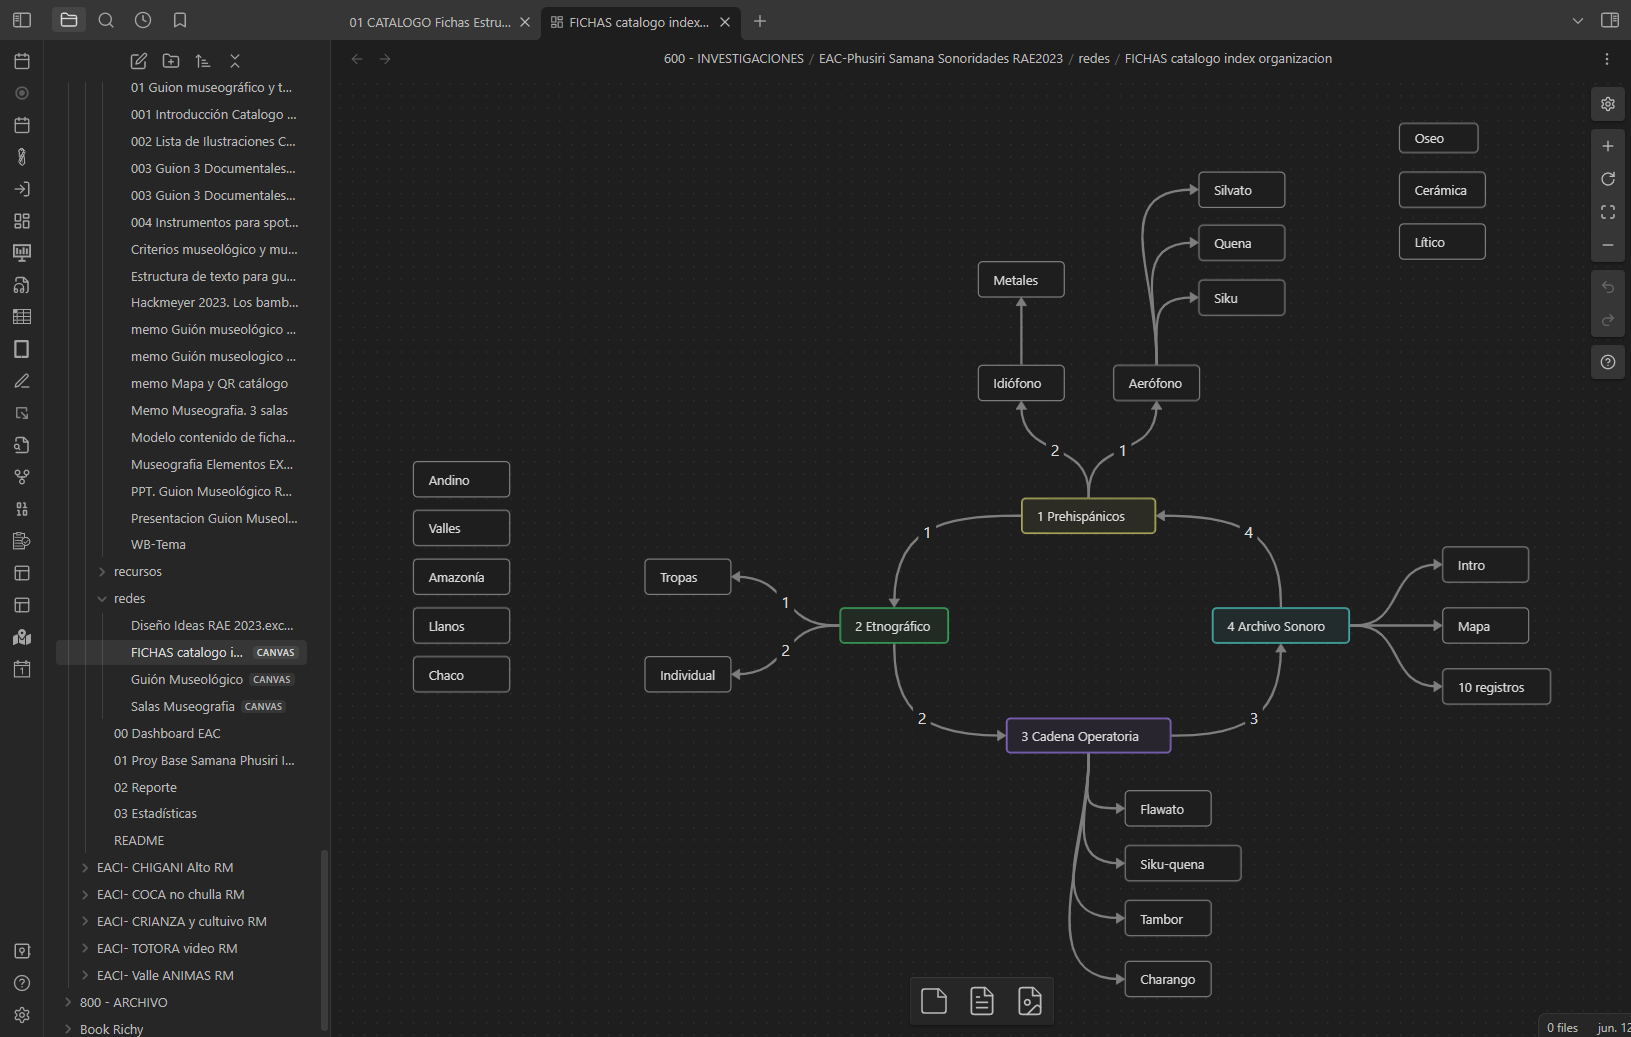This screenshot has height=1037, width=1631.
Task: Open the more options three-dot menu
Action: click(1607, 59)
